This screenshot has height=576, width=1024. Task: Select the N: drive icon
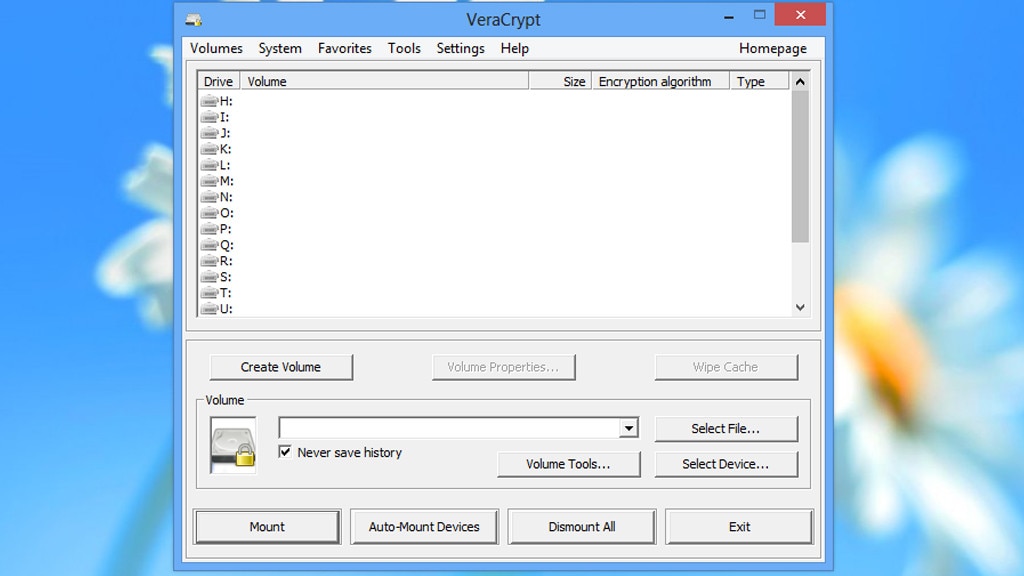tap(209, 197)
